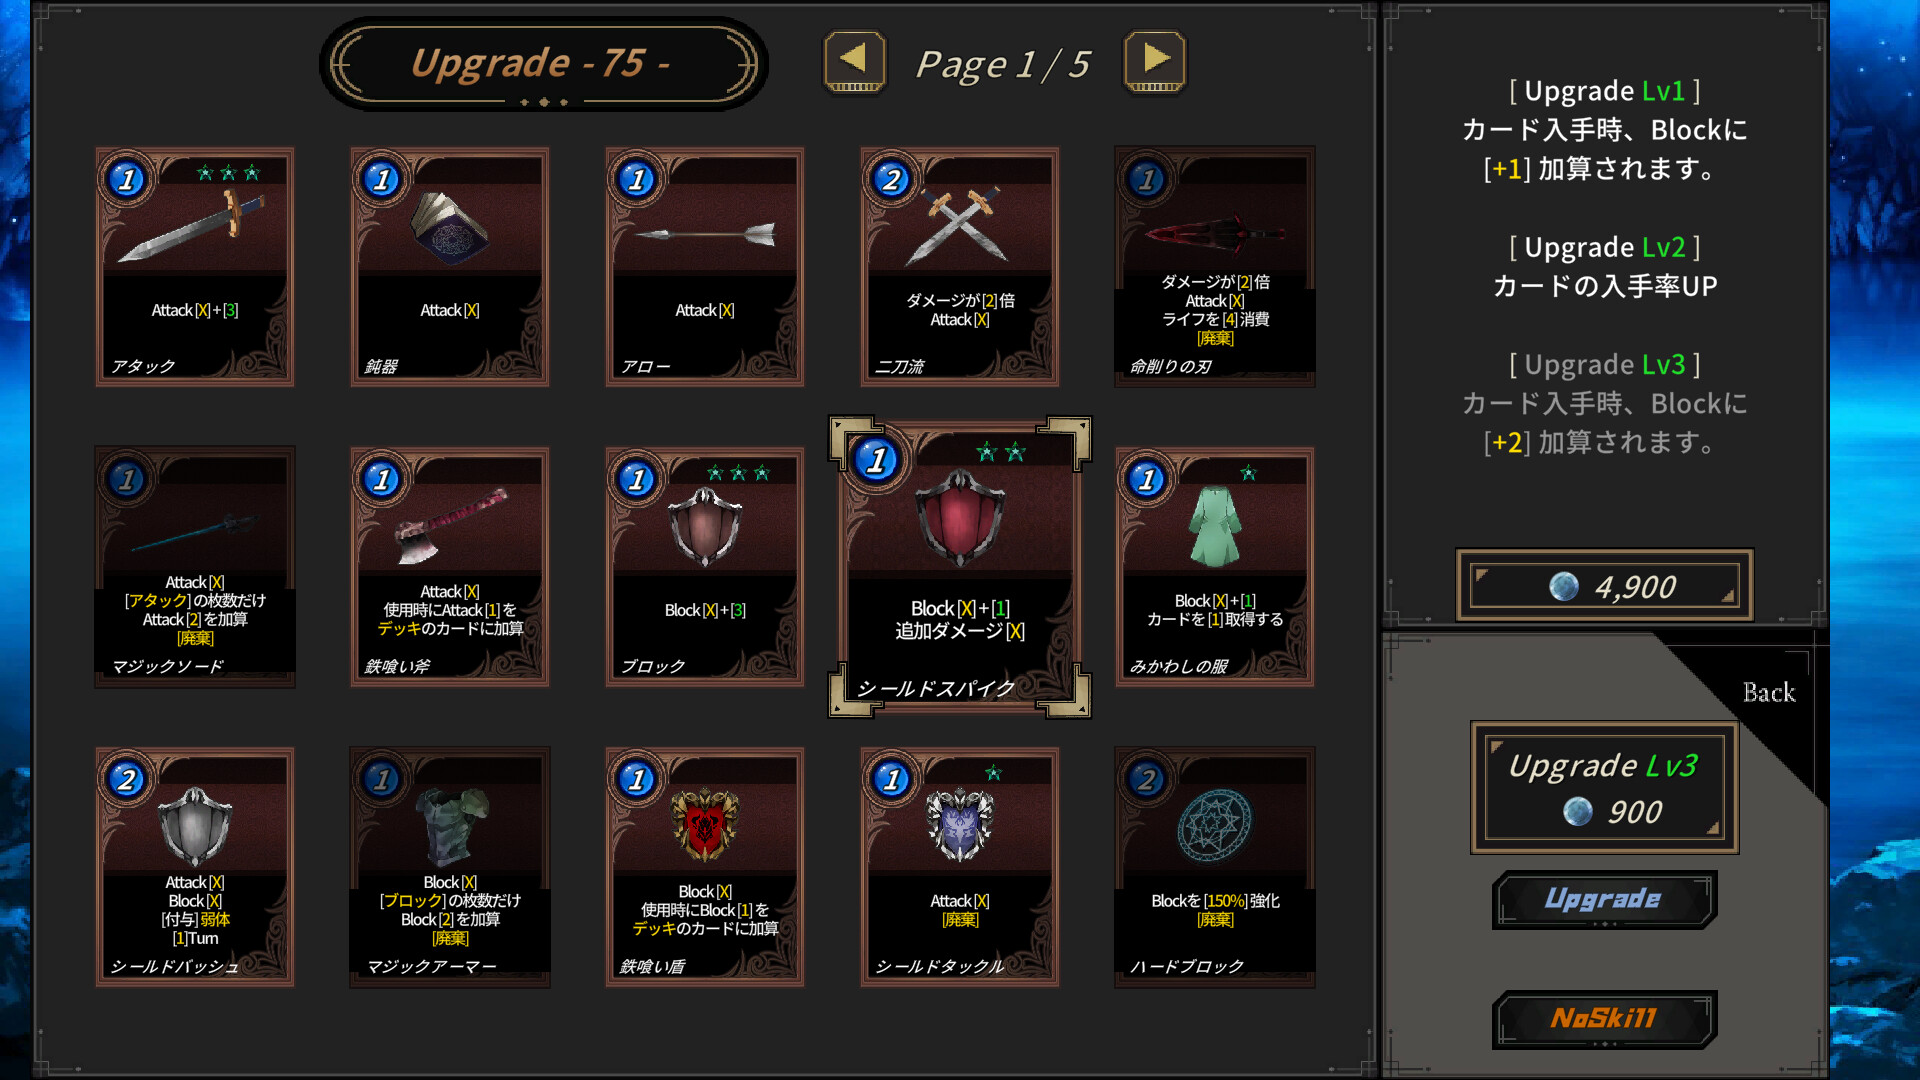Select the アタック sword card

(x=195, y=267)
